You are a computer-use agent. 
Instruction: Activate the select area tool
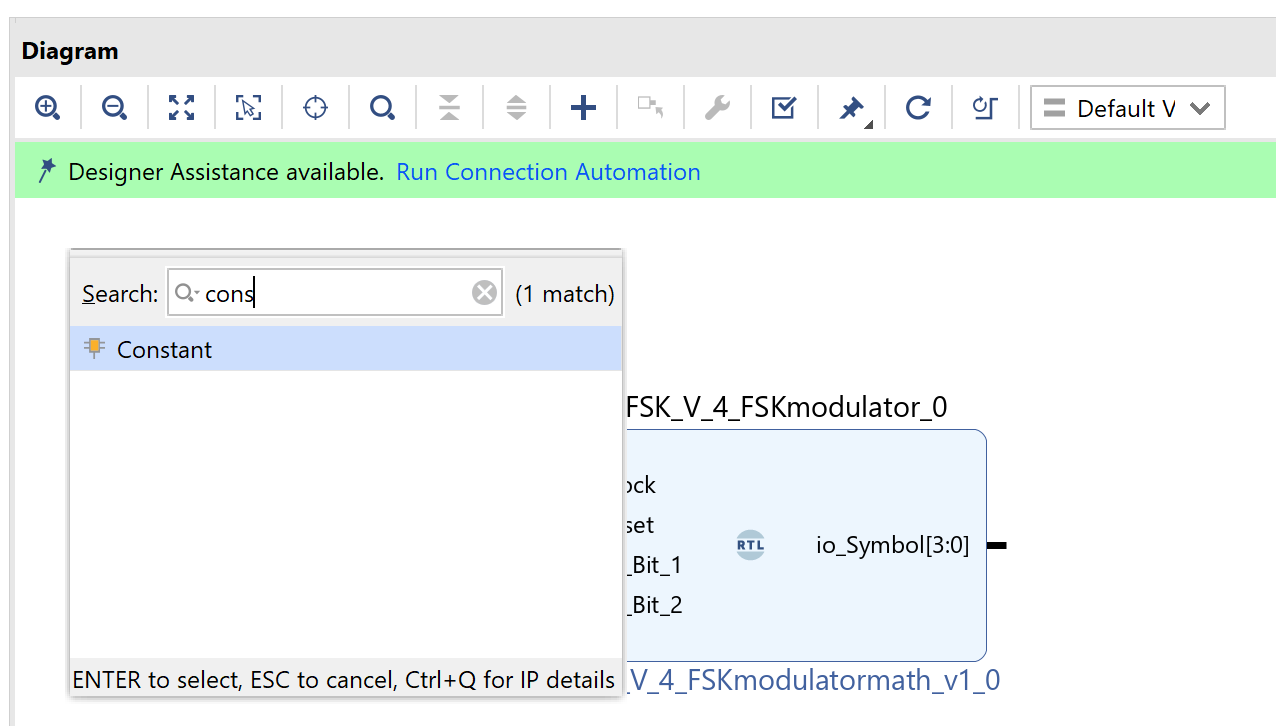248,108
